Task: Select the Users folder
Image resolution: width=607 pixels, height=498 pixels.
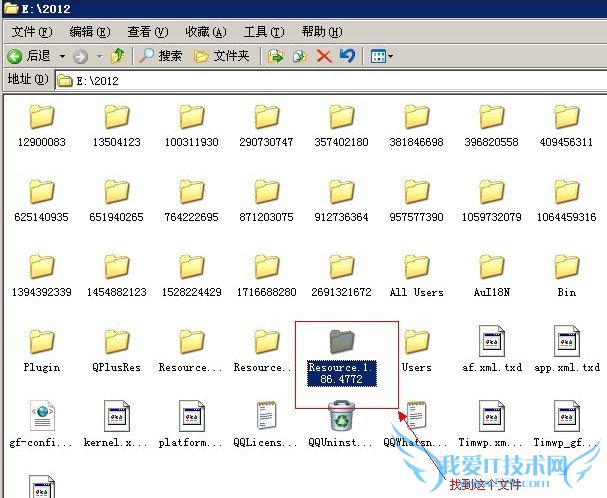Action: pos(417,352)
